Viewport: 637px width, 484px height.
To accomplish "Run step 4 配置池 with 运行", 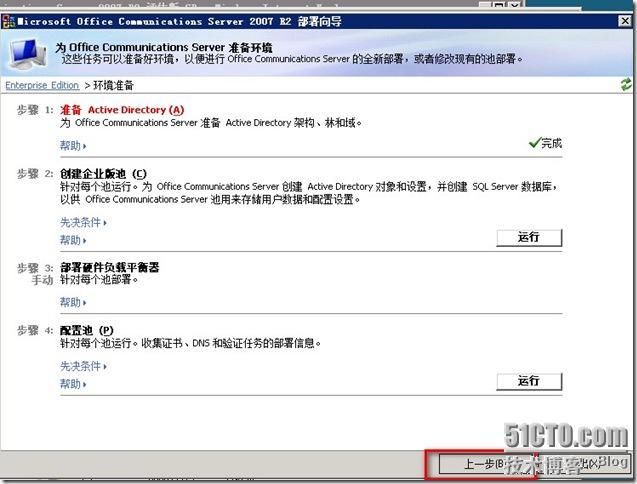I will [x=529, y=381].
